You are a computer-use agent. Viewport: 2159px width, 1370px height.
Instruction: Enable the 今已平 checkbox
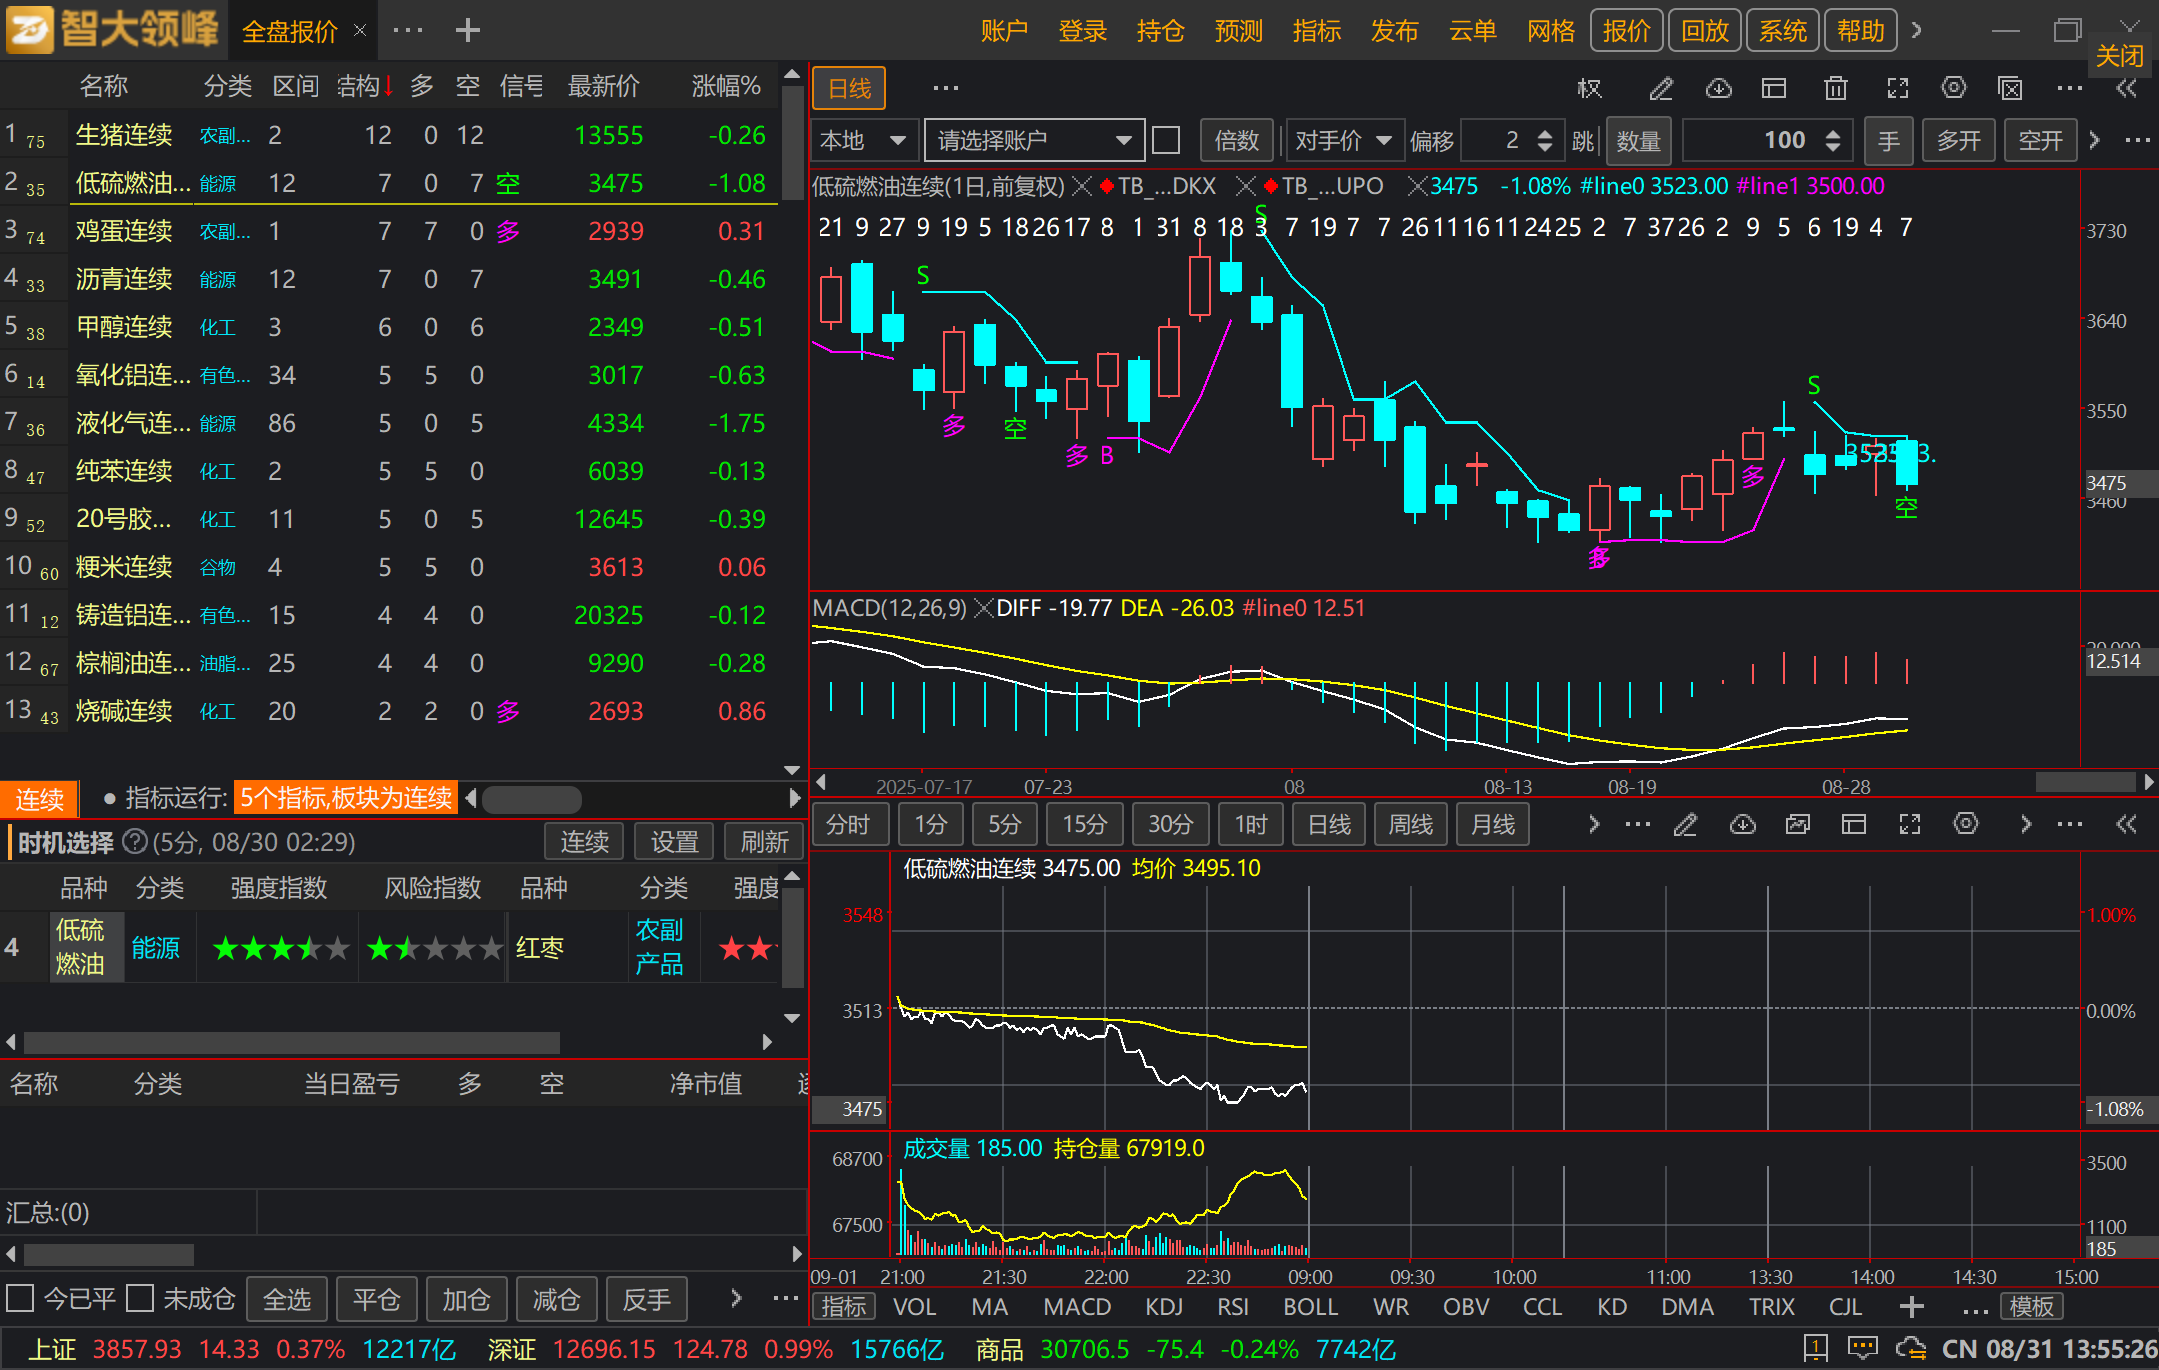click(20, 1298)
